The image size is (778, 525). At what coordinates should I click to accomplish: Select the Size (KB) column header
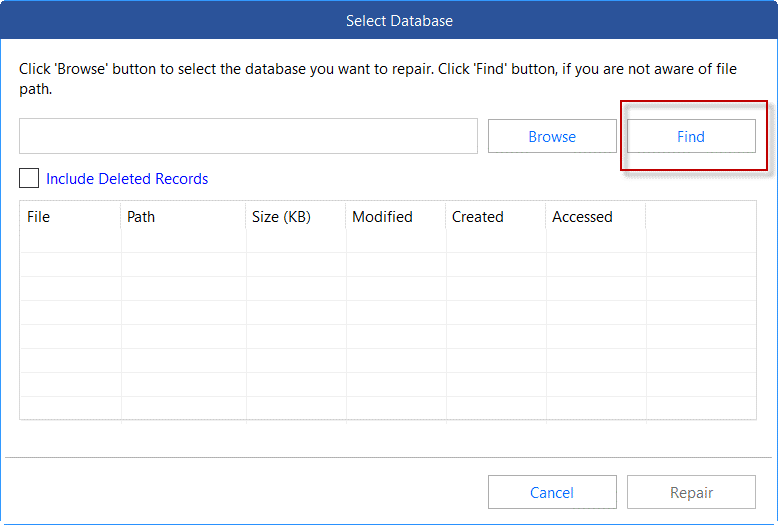point(296,217)
